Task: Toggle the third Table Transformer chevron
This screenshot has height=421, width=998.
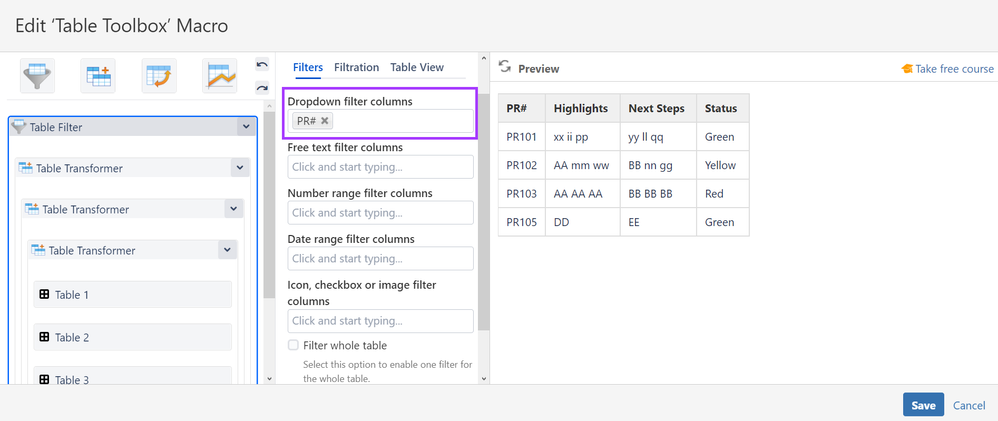Action: pyautogui.click(x=227, y=250)
